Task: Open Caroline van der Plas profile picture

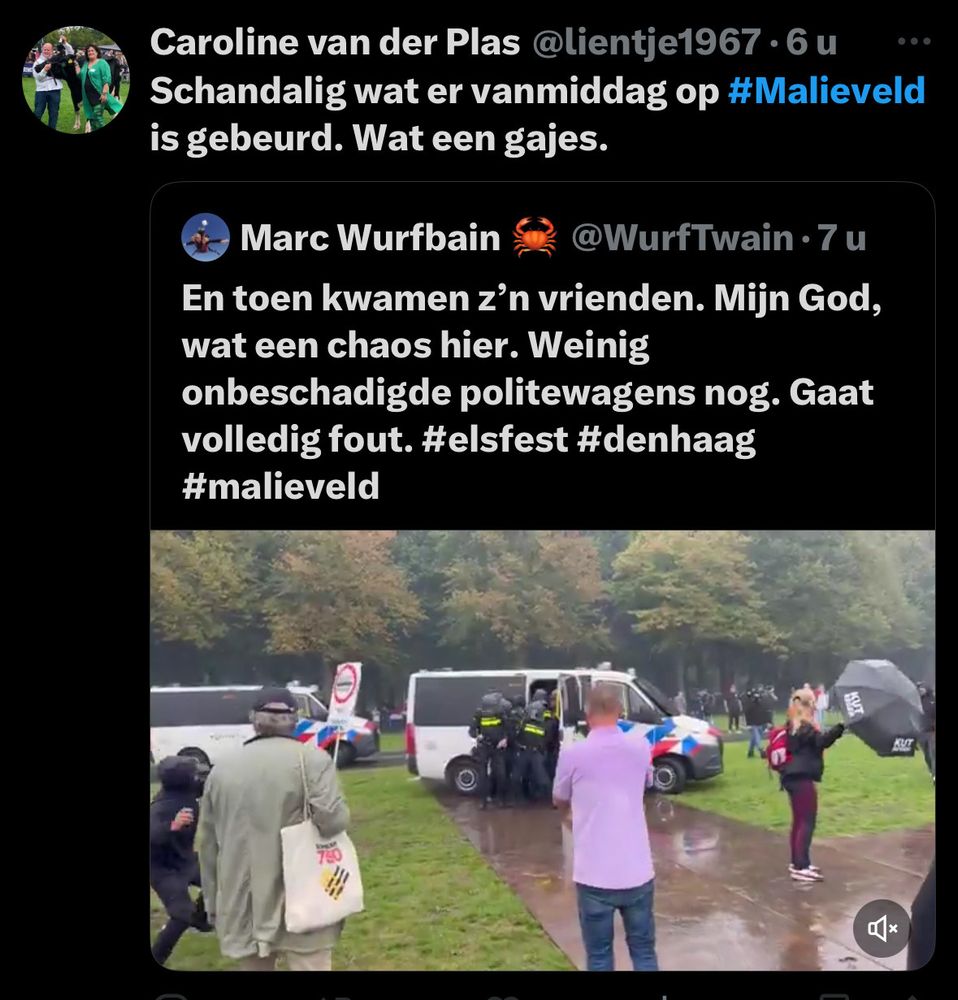Action: point(76,80)
